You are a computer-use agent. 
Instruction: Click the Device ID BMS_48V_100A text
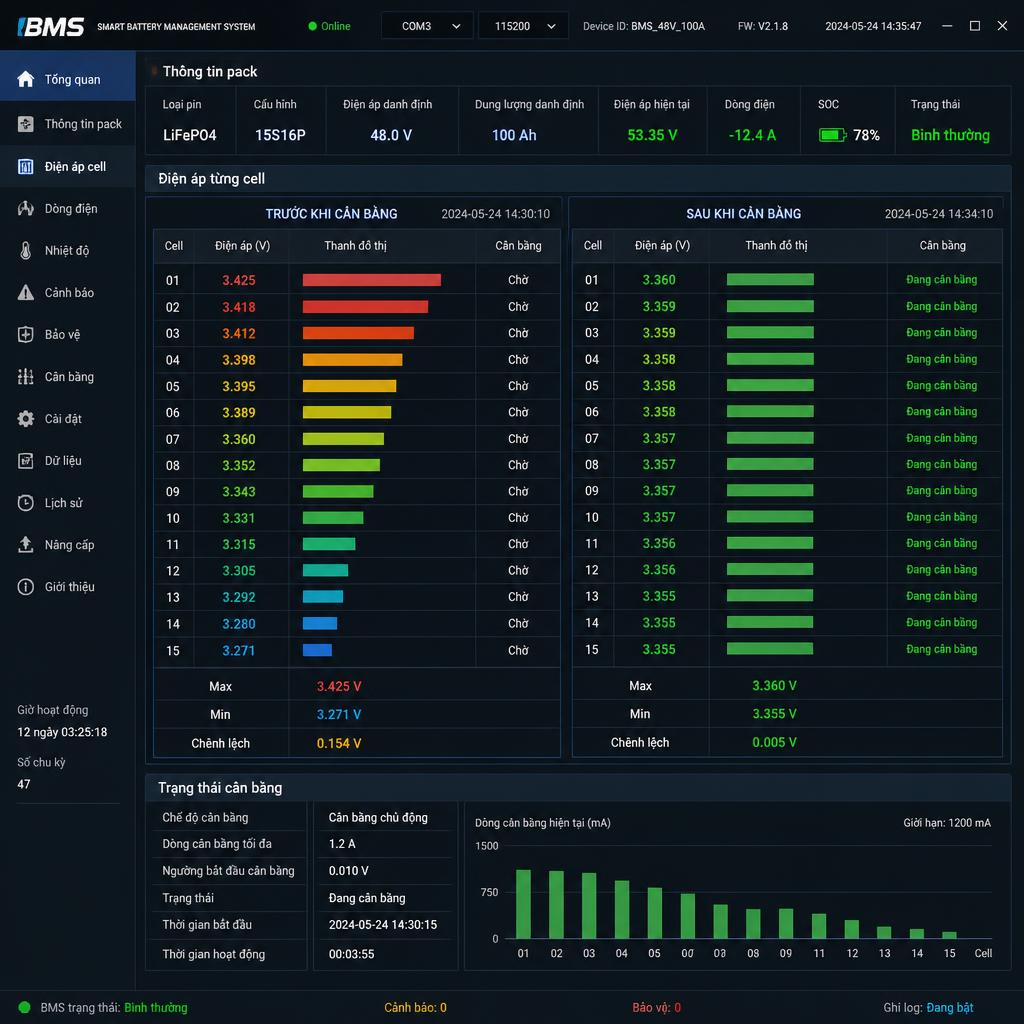coord(644,26)
